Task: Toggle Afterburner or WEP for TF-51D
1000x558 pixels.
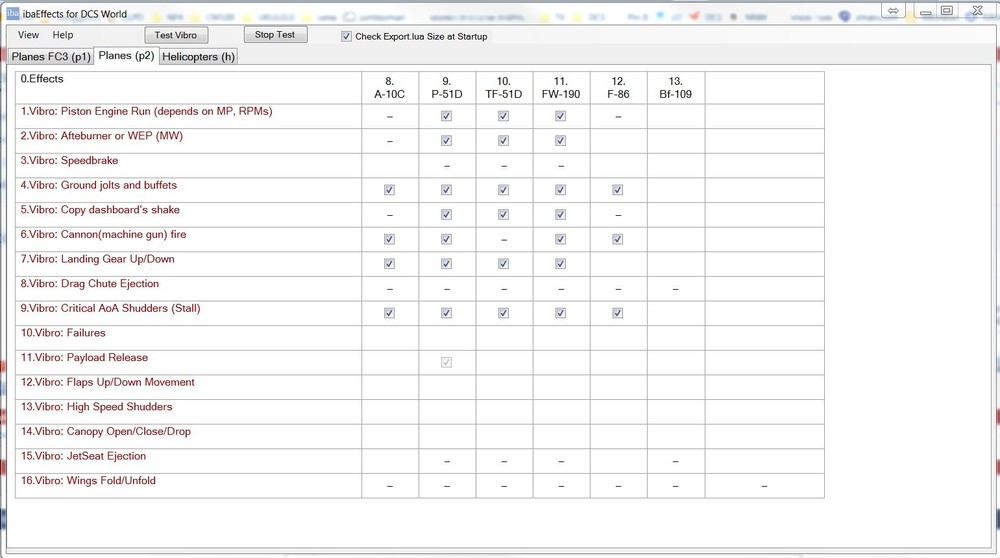Action: click(503, 140)
